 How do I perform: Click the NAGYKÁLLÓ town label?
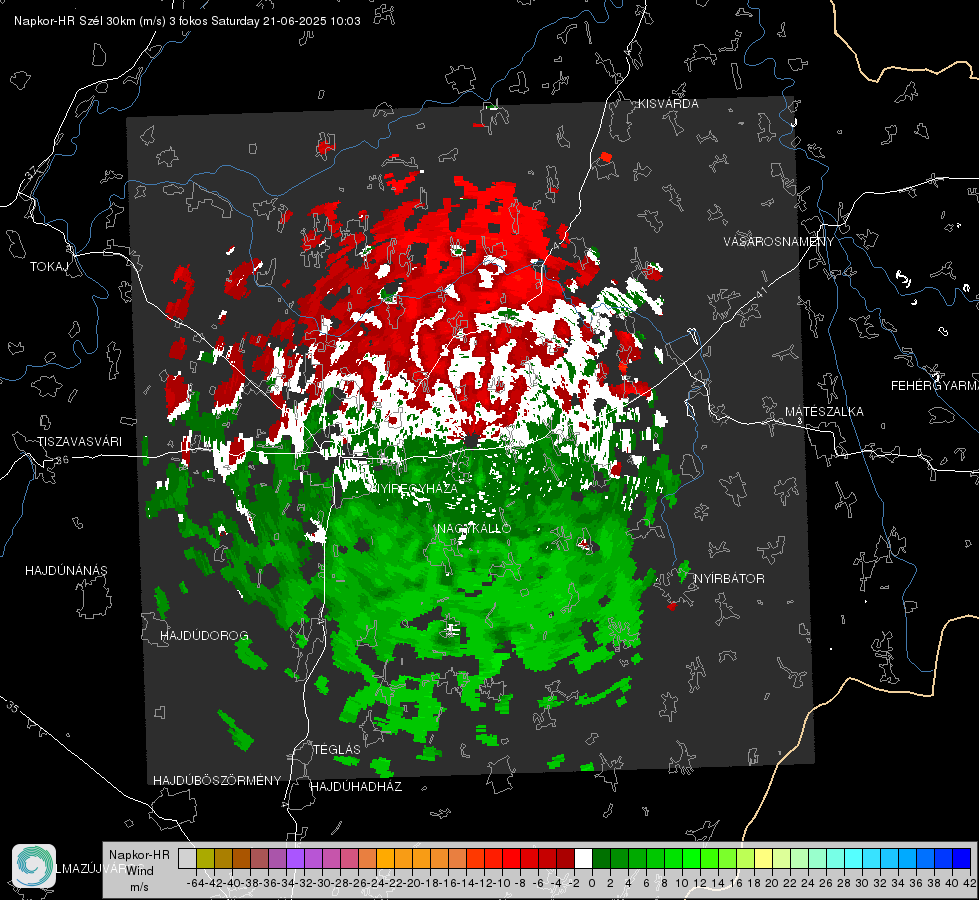[x=474, y=528]
